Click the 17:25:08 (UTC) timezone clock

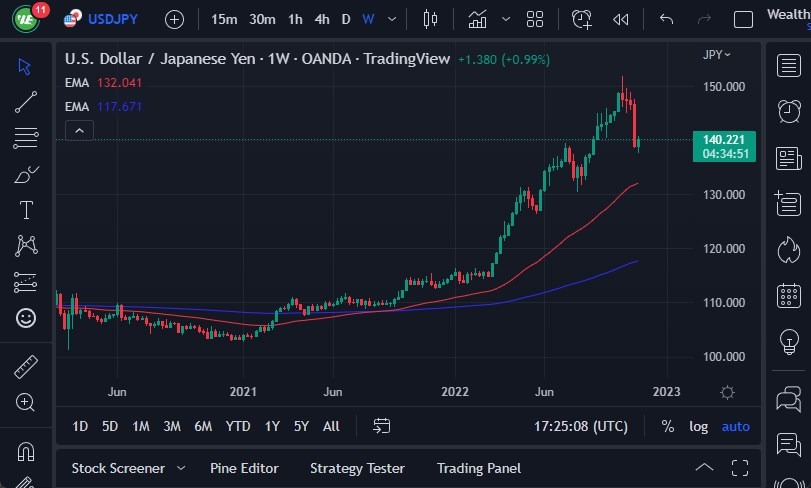tap(581, 426)
